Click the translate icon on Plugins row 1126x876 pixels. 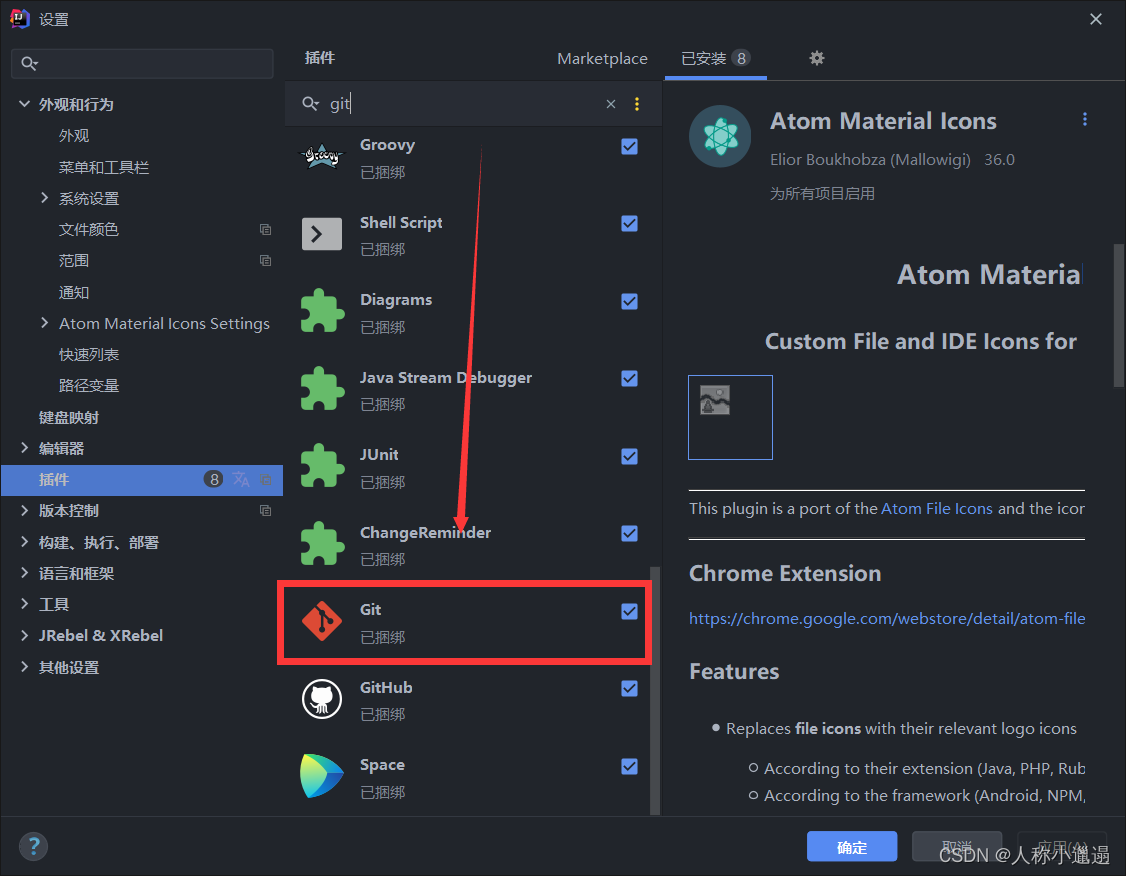tap(241, 480)
